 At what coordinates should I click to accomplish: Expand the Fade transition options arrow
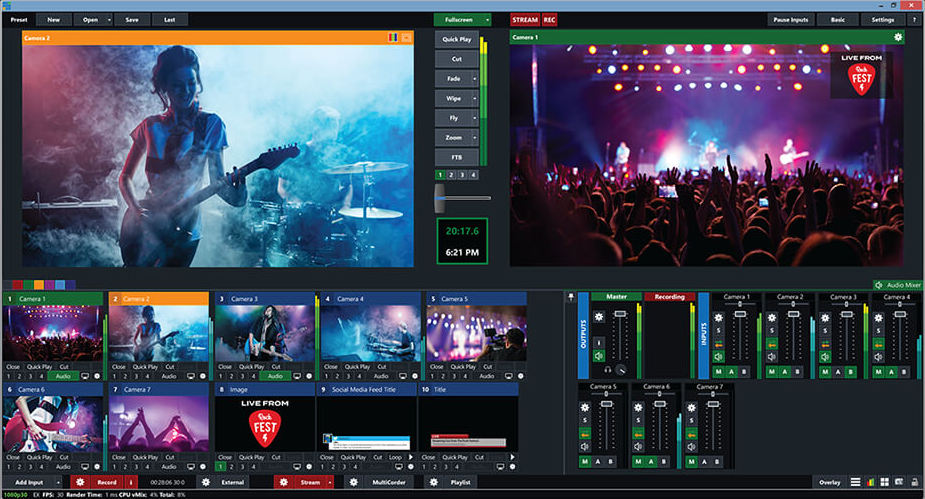(x=474, y=78)
